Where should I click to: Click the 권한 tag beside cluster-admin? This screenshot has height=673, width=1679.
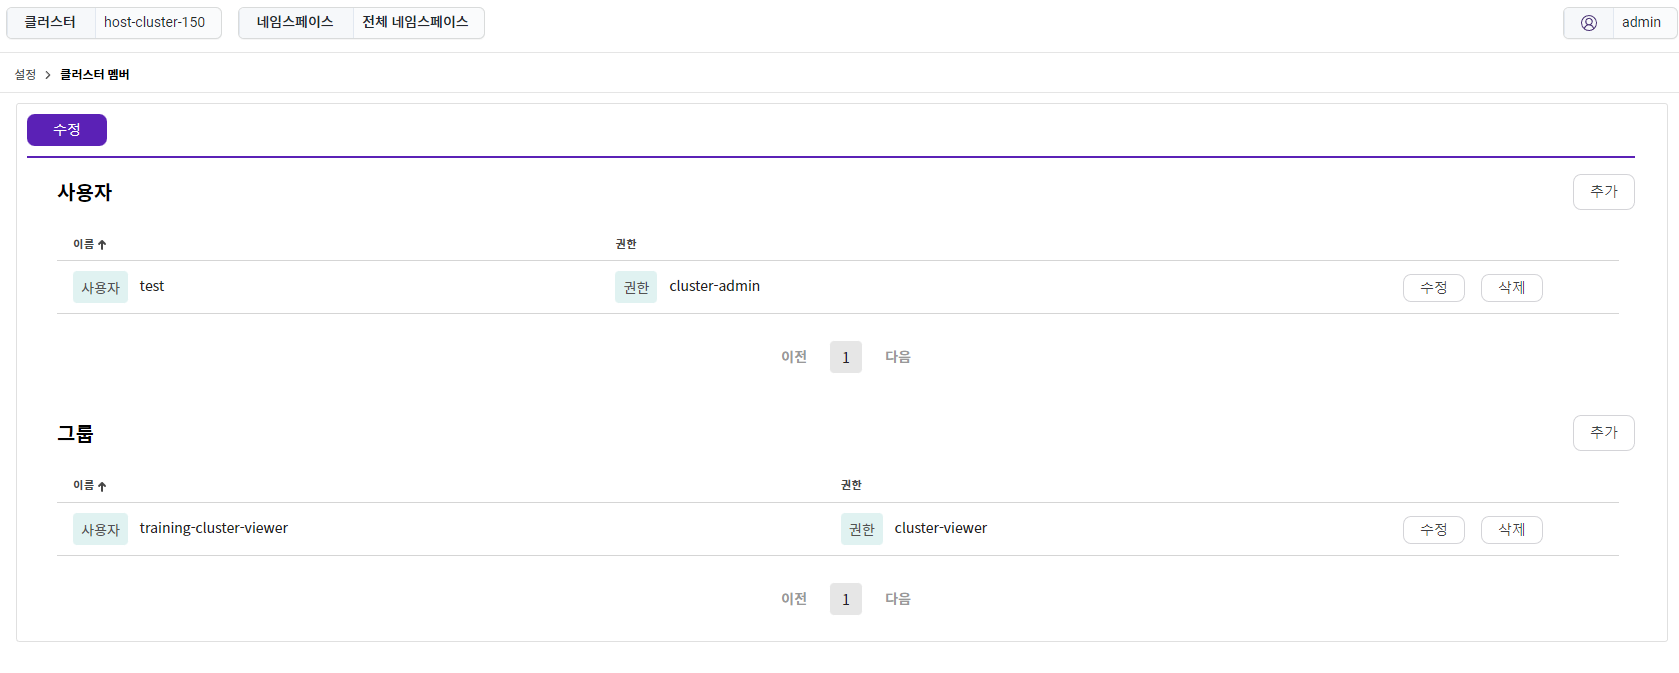click(x=636, y=287)
